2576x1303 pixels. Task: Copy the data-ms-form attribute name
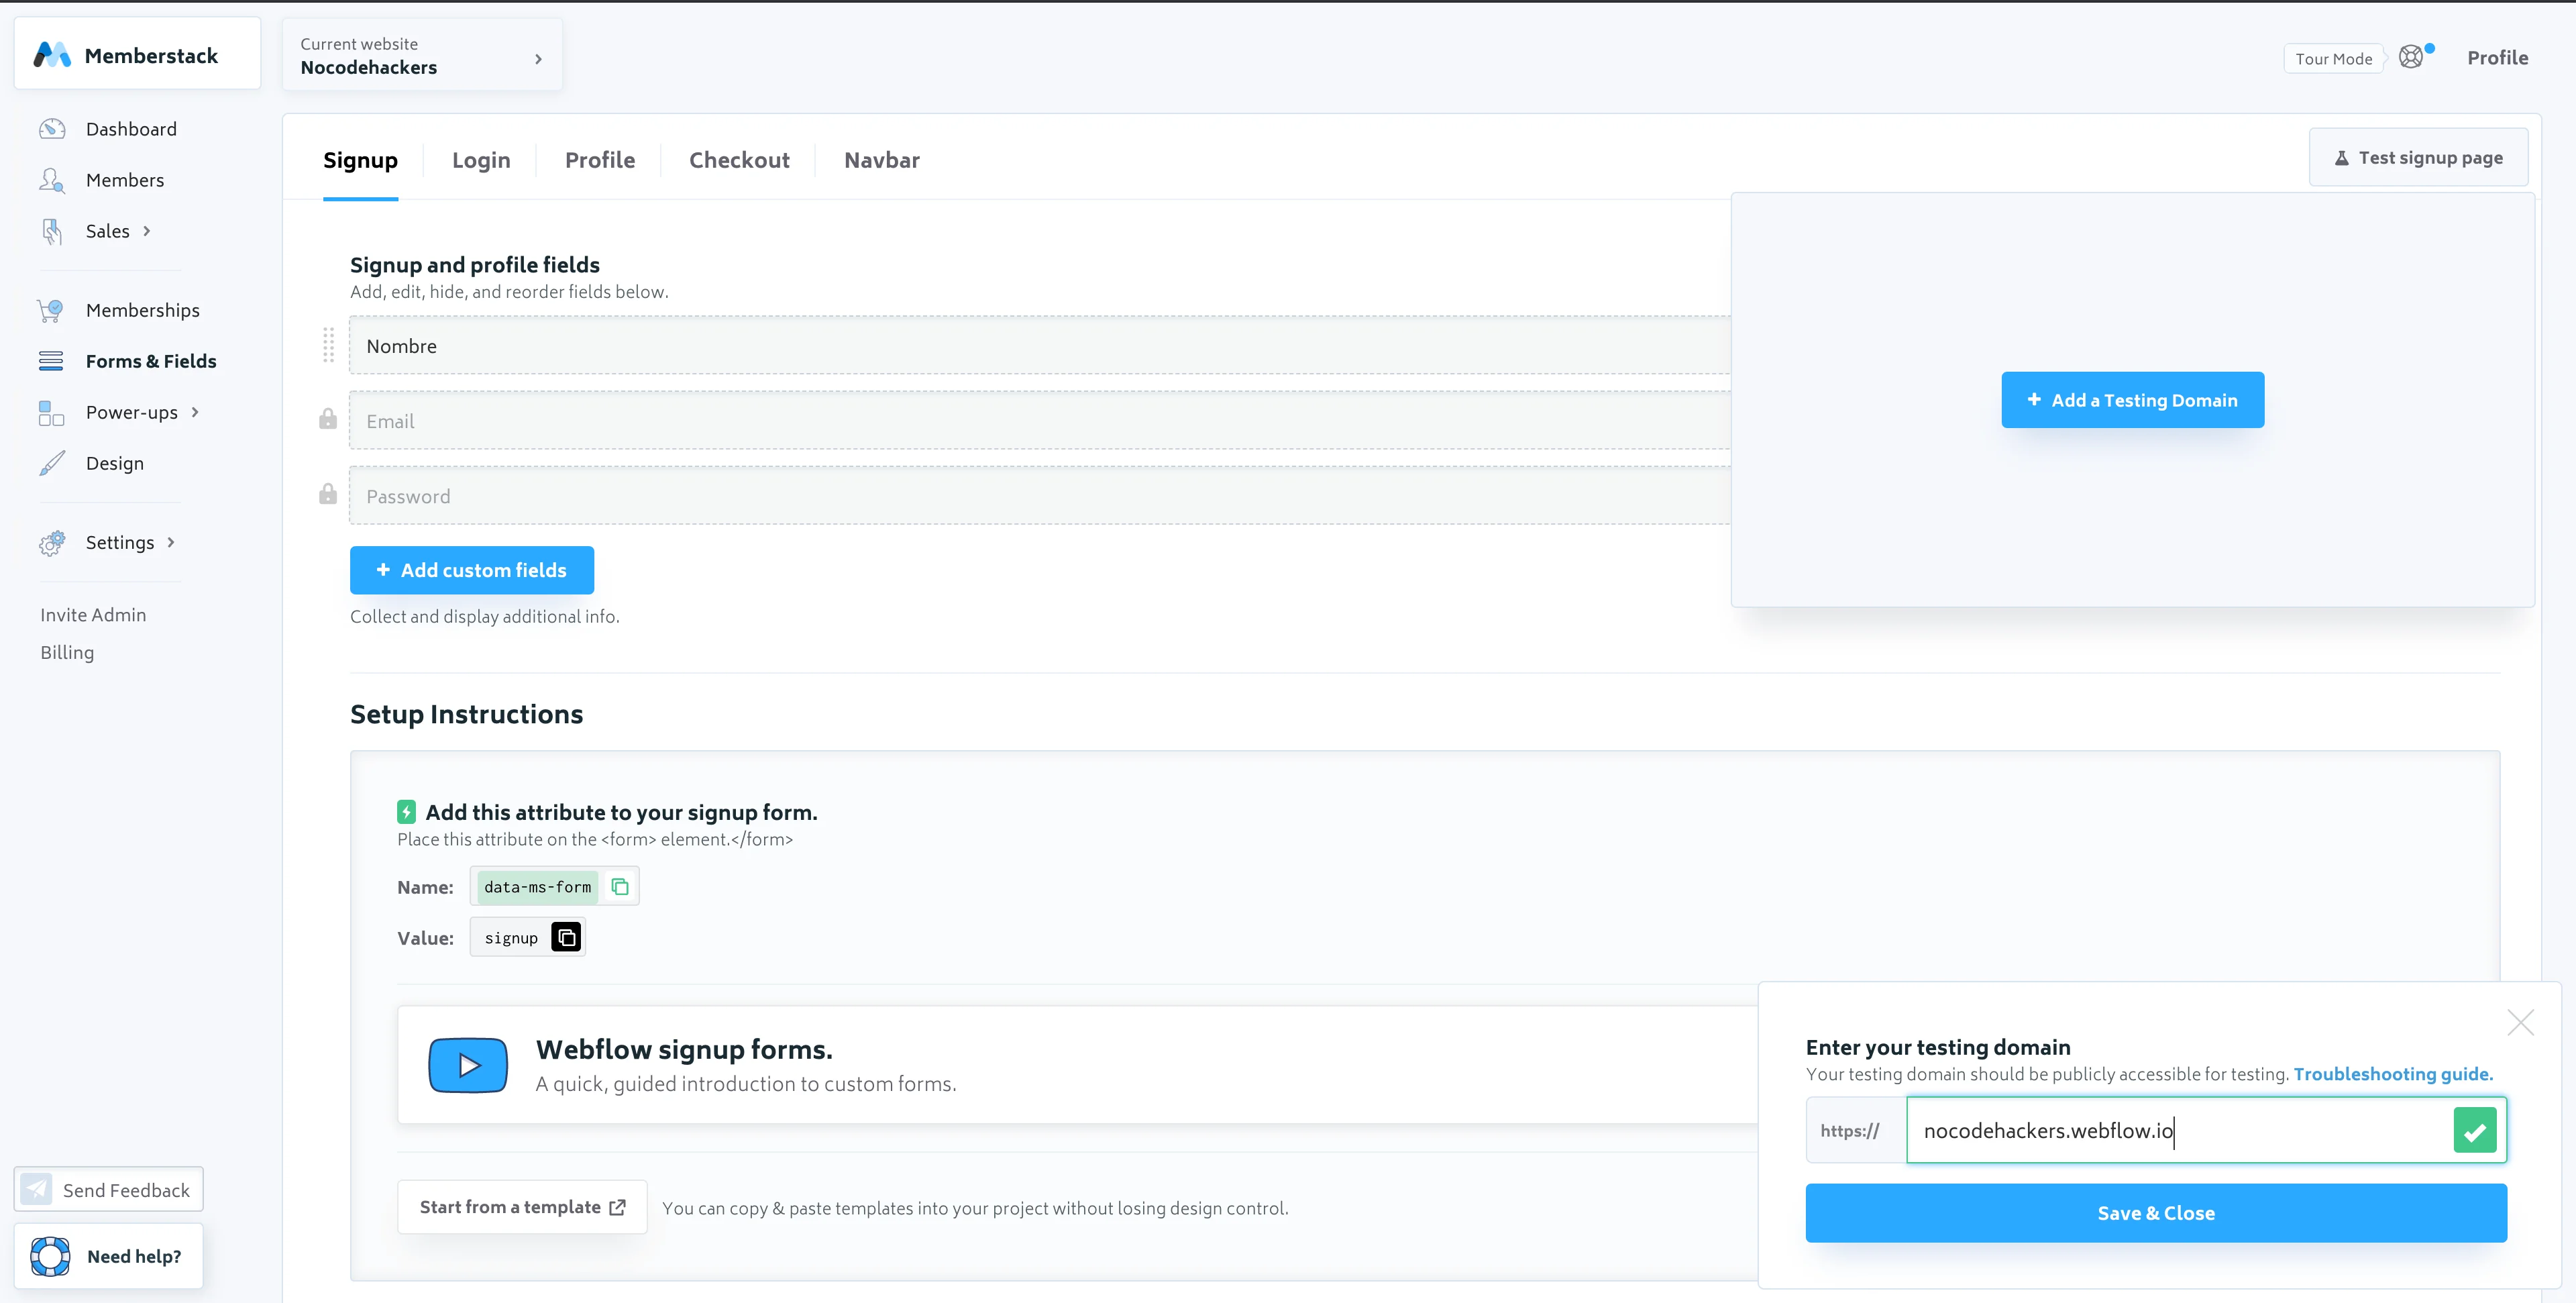[620, 887]
